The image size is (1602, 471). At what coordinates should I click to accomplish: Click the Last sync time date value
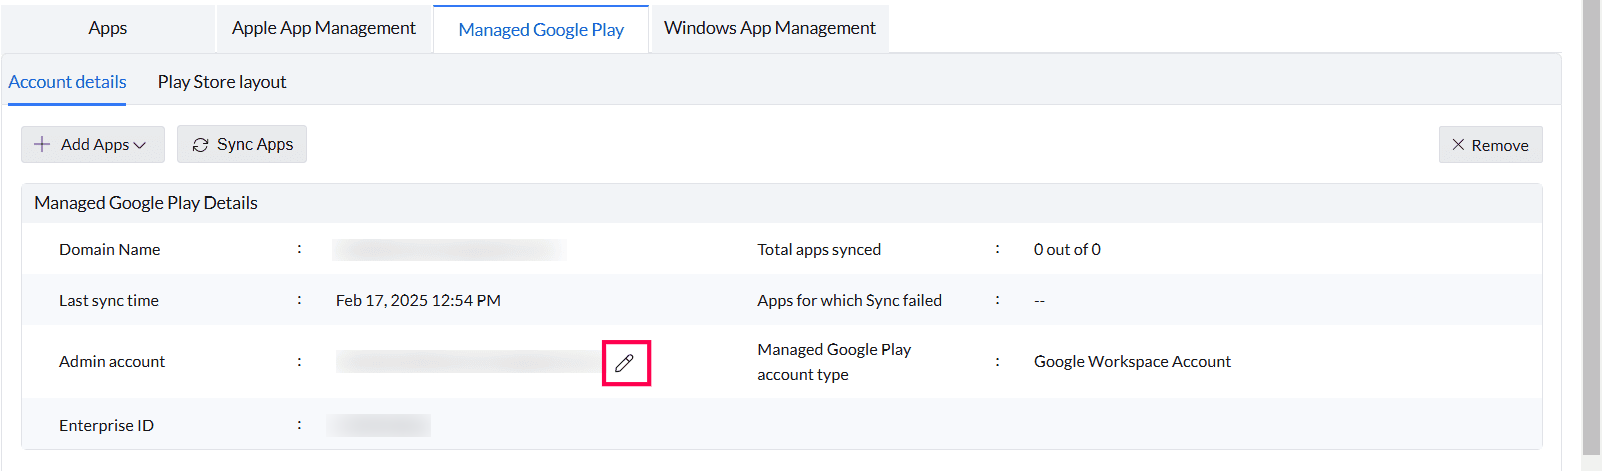point(418,301)
